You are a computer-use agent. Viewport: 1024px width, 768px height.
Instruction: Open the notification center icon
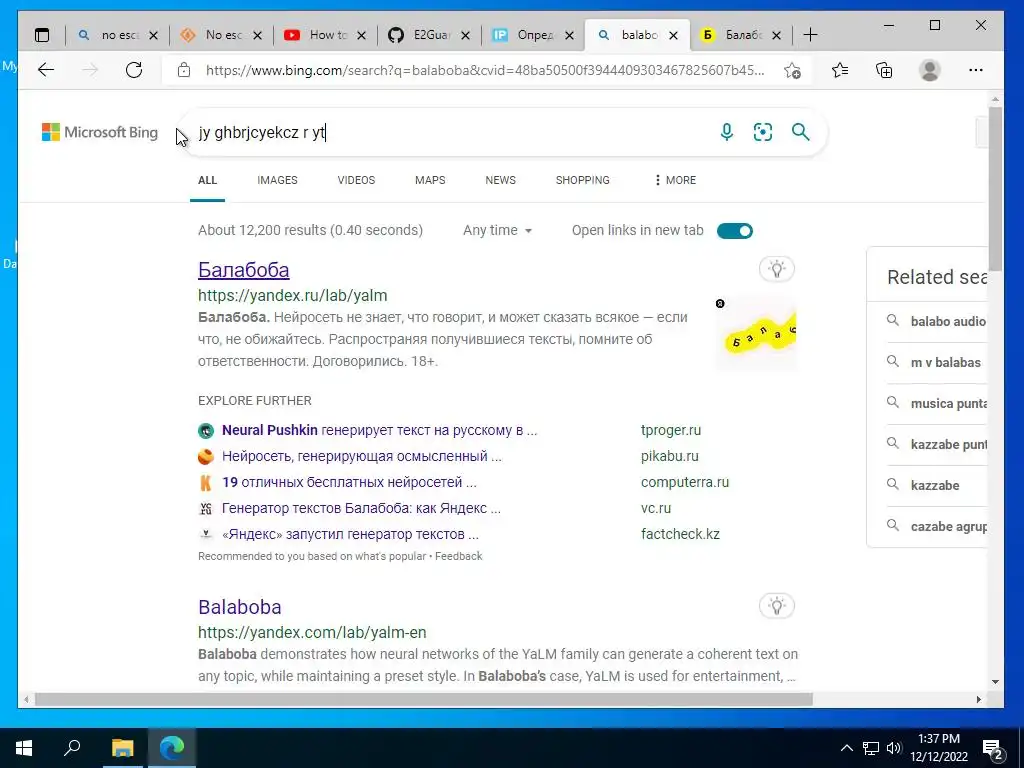(x=993, y=749)
